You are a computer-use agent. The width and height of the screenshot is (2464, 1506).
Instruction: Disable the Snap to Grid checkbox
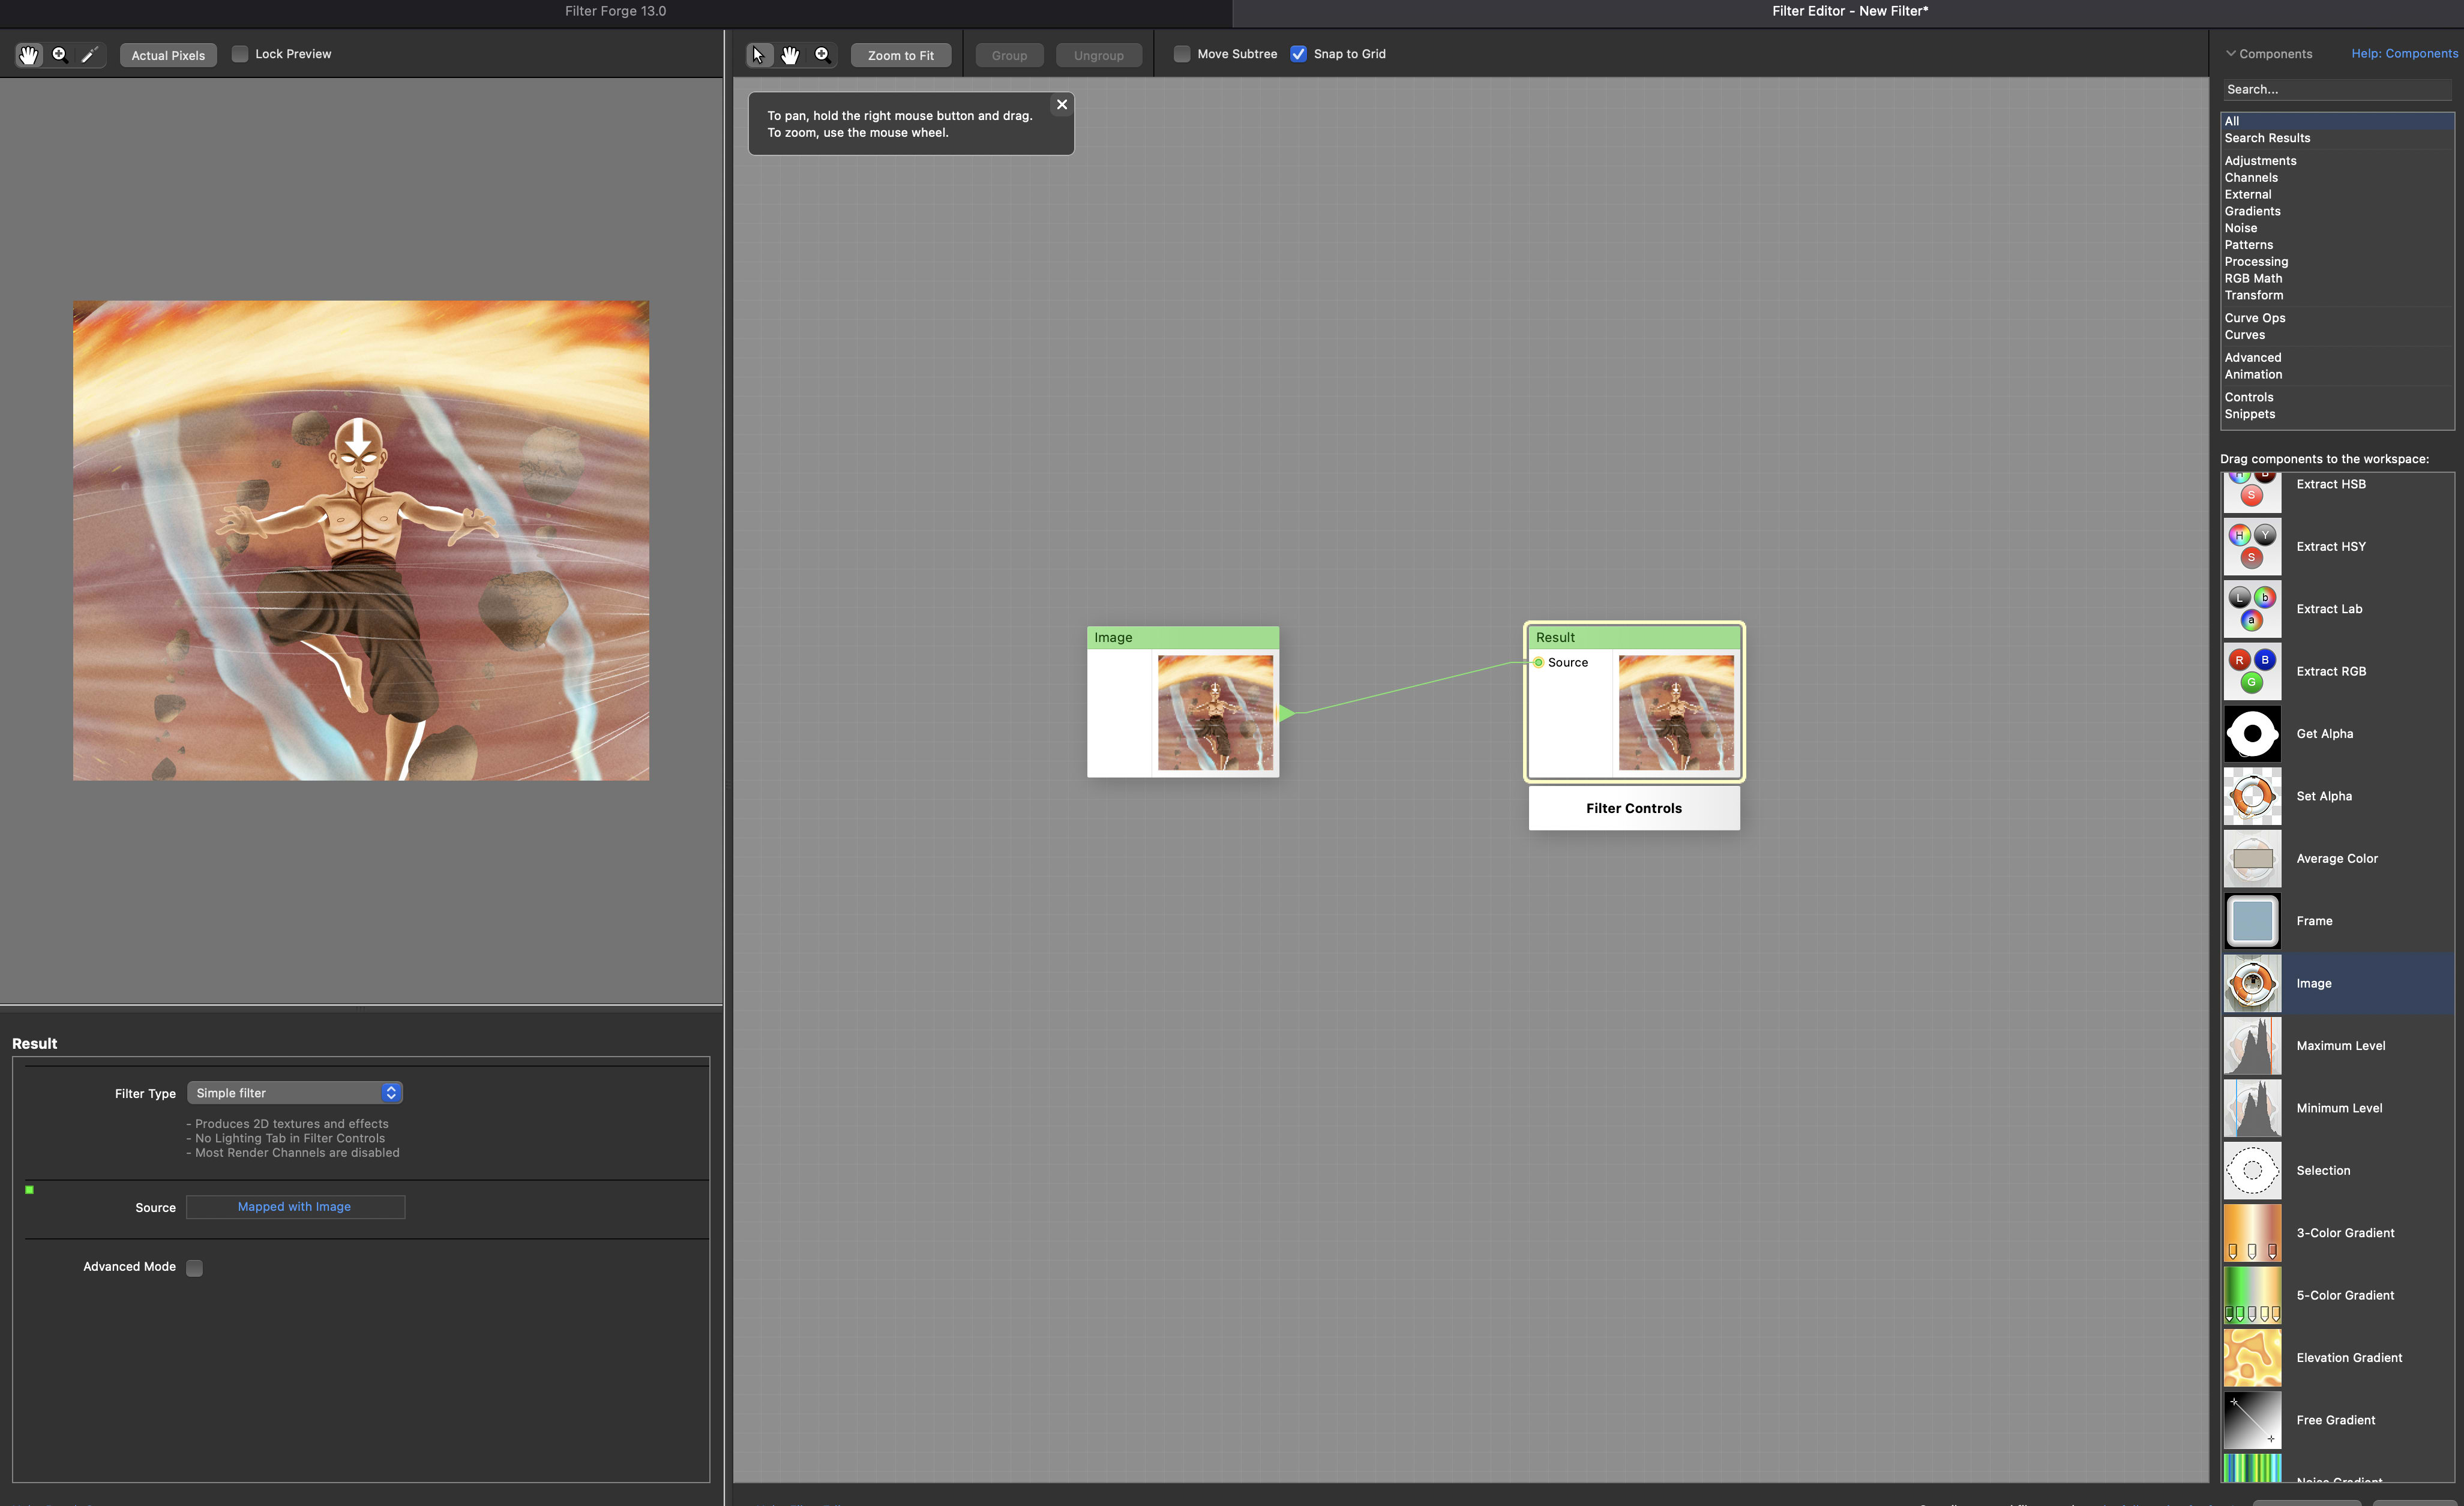1298,54
